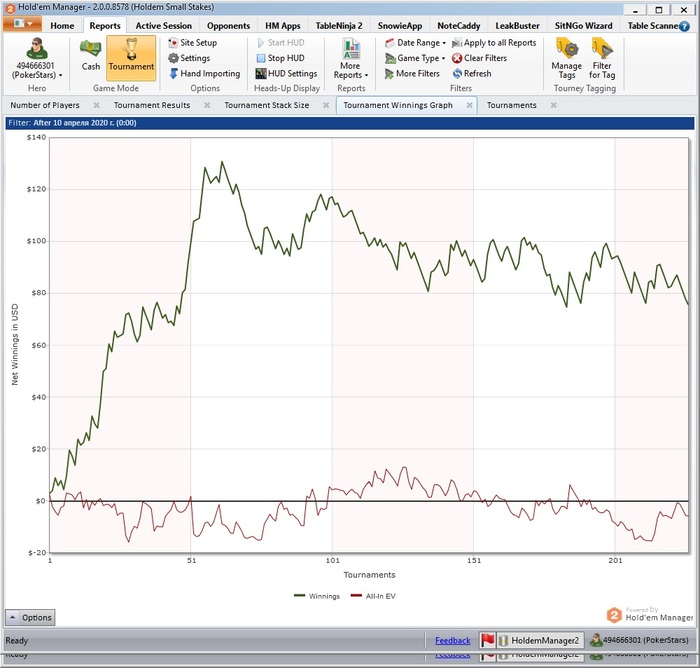Switch to the Home ribbon tab
Image resolution: width=700 pixels, height=668 pixels.
(62, 26)
